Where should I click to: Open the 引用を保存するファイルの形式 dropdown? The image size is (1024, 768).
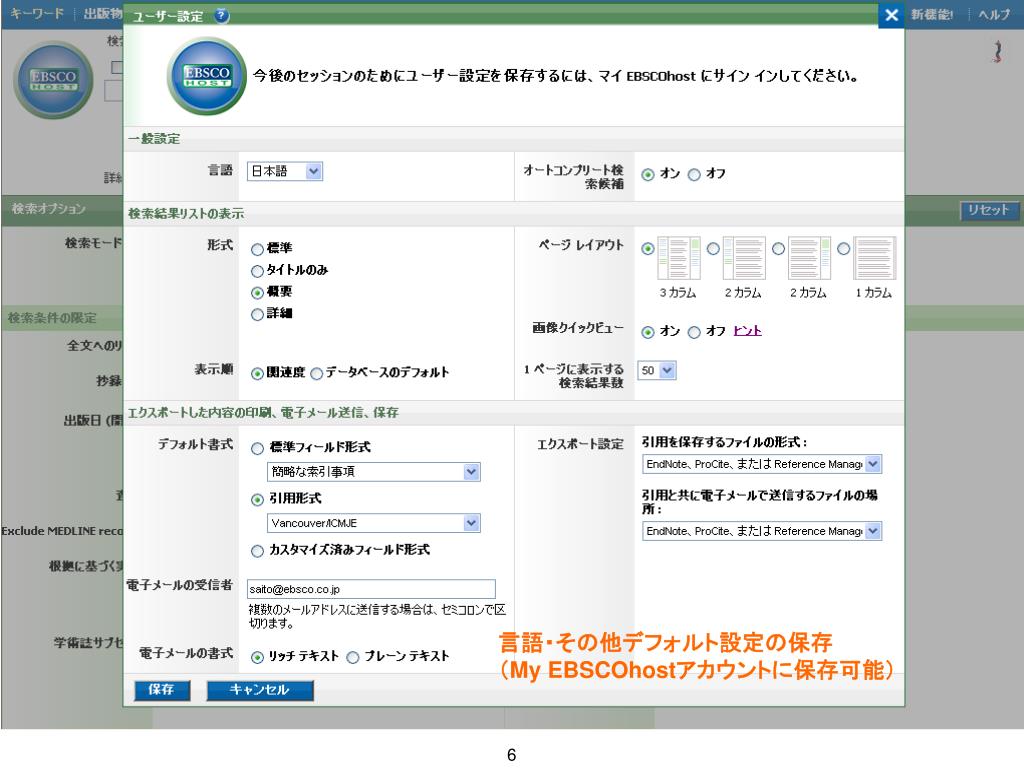[x=762, y=464]
